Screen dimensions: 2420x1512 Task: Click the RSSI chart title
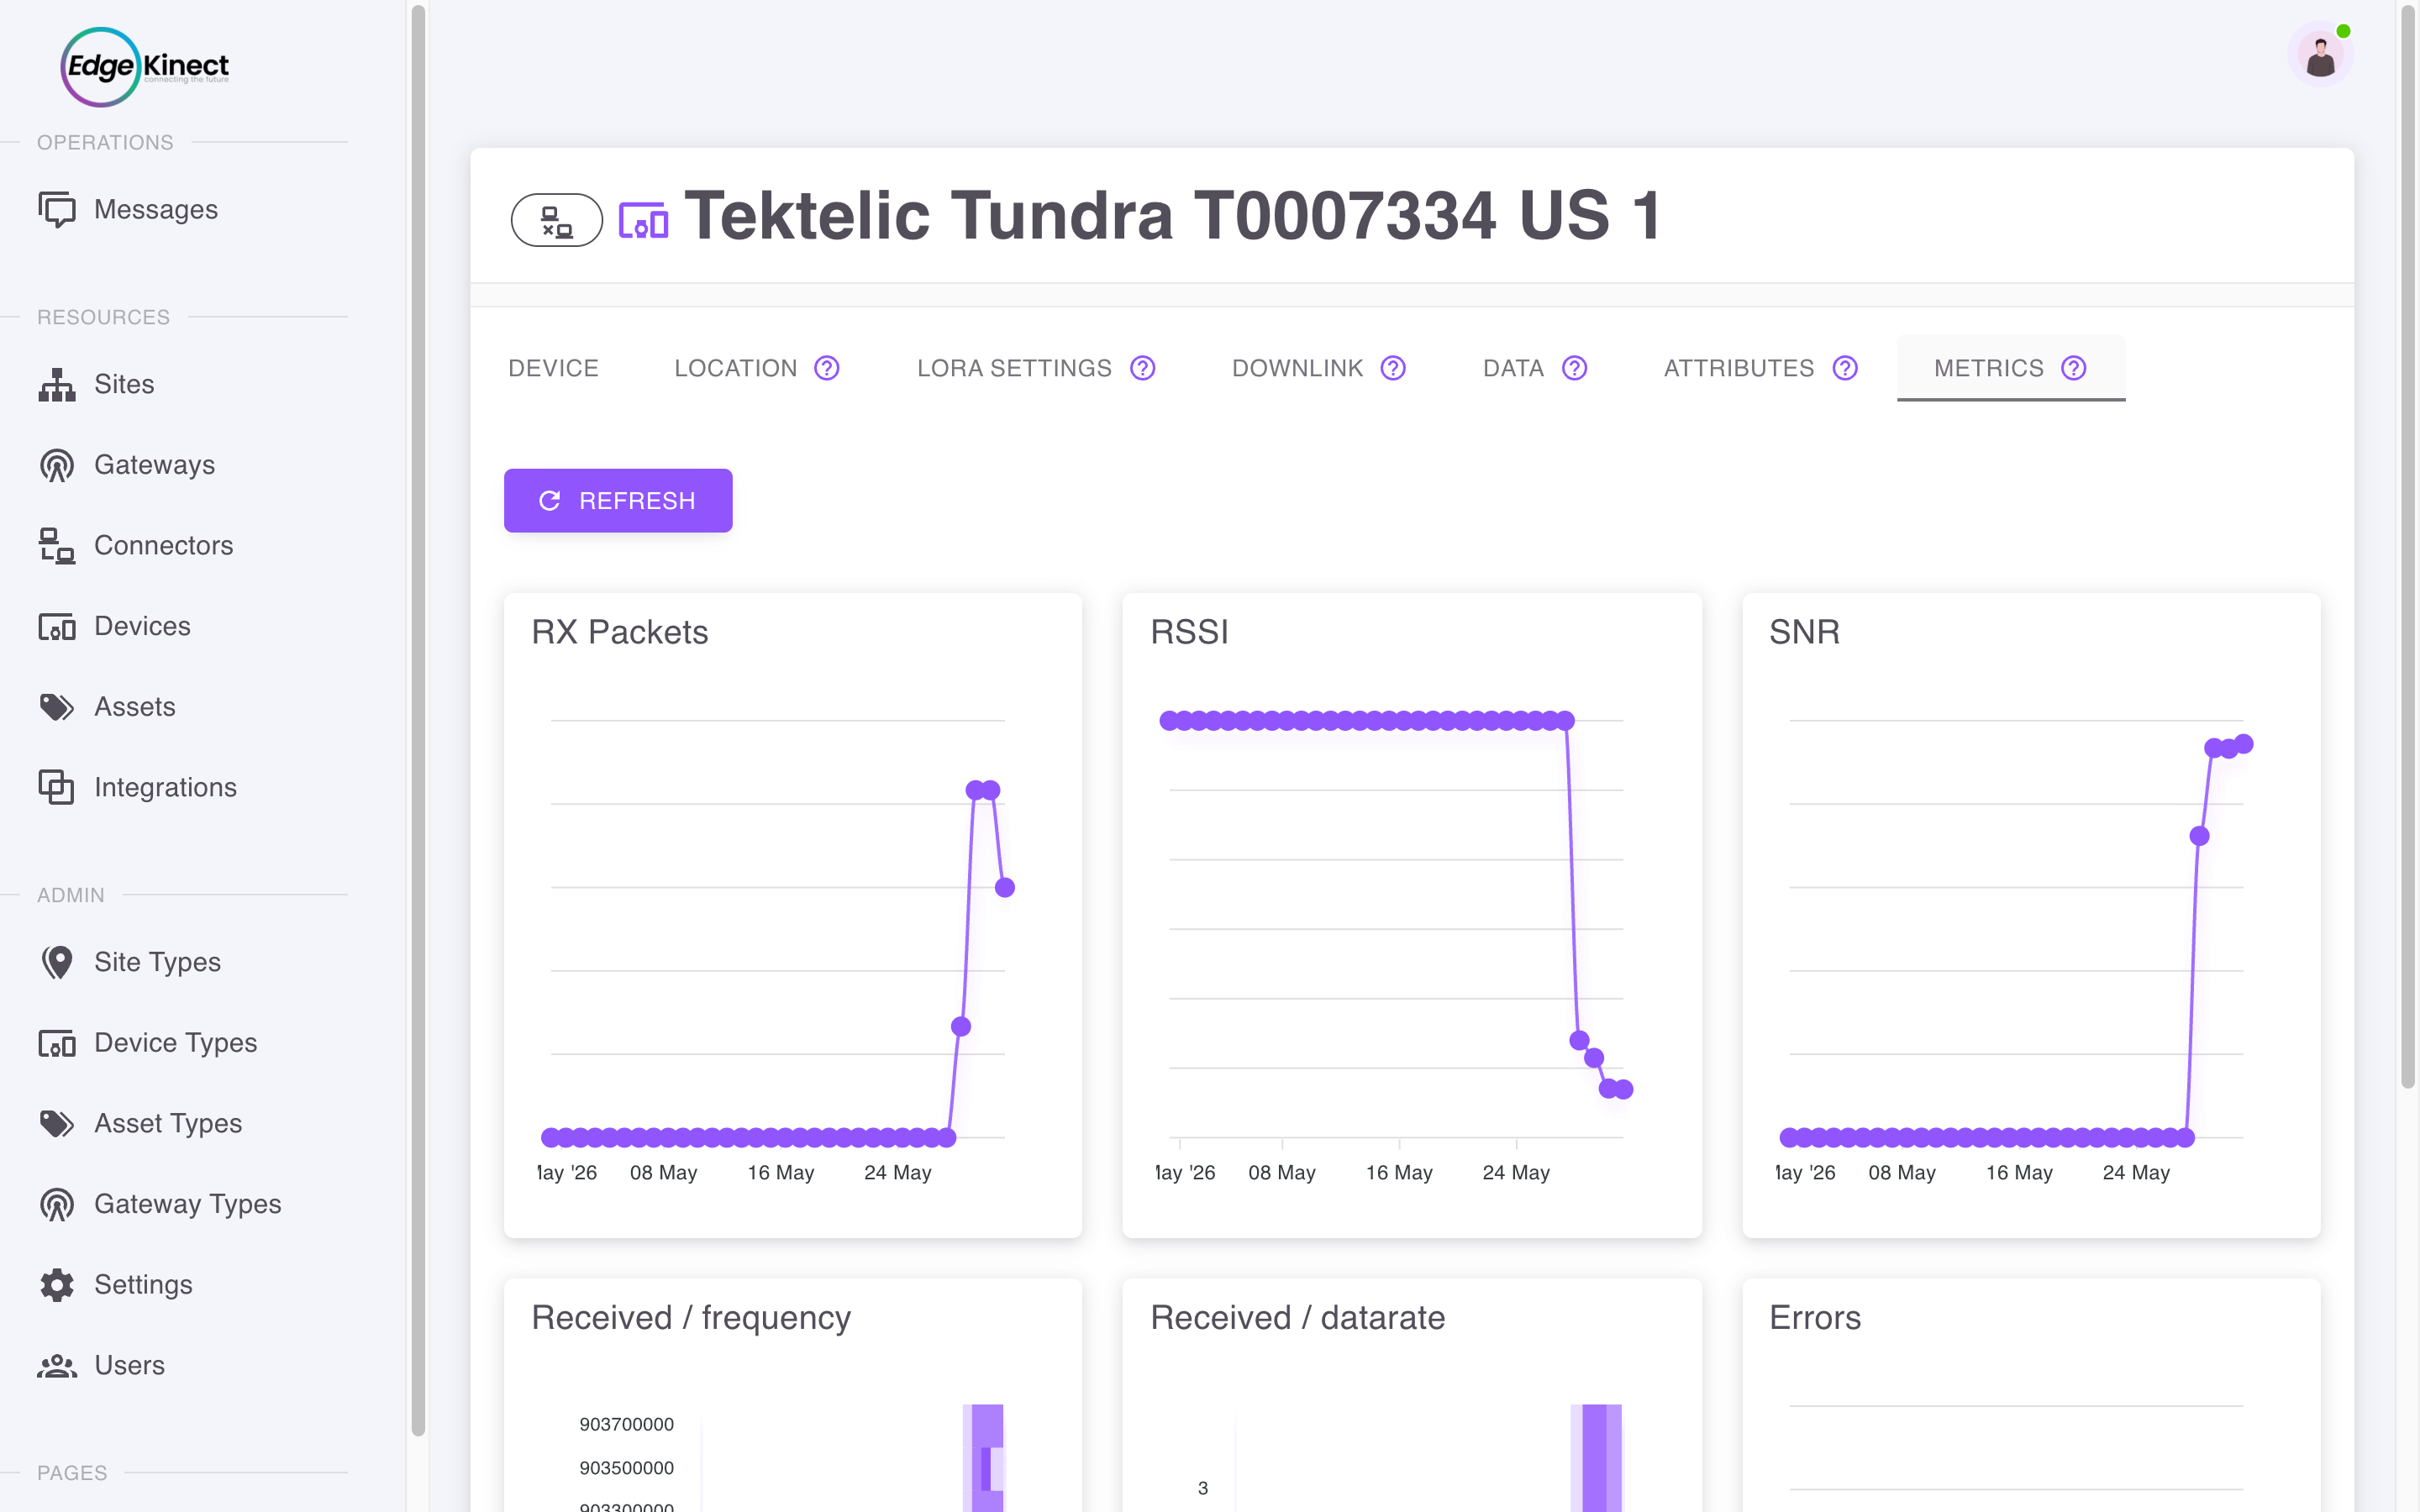(x=1189, y=632)
